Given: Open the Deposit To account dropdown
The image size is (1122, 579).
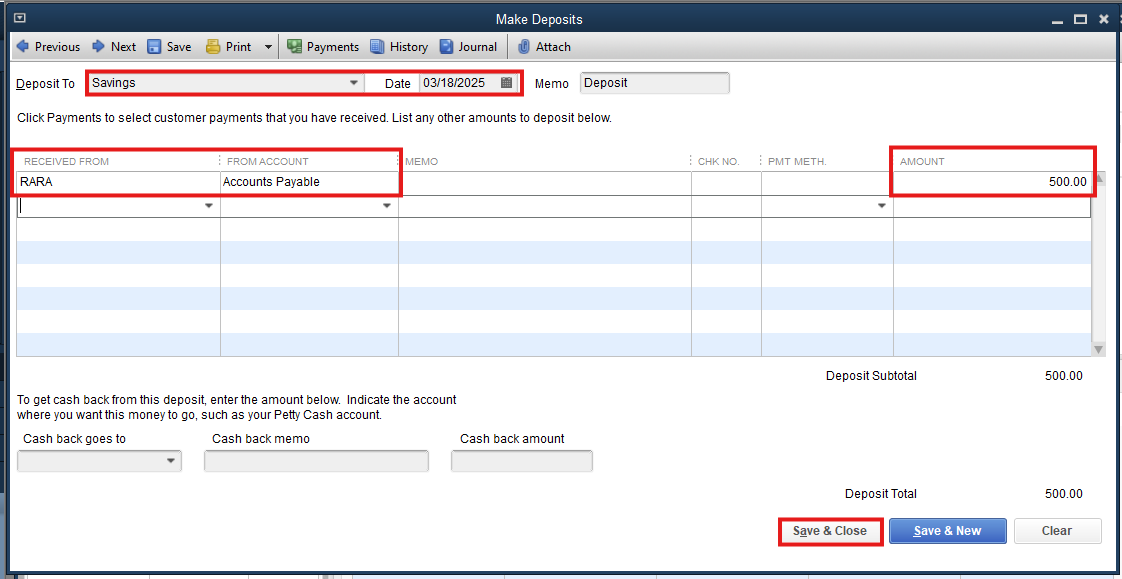Looking at the screenshot, I should pyautogui.click(x=353, y=83).
